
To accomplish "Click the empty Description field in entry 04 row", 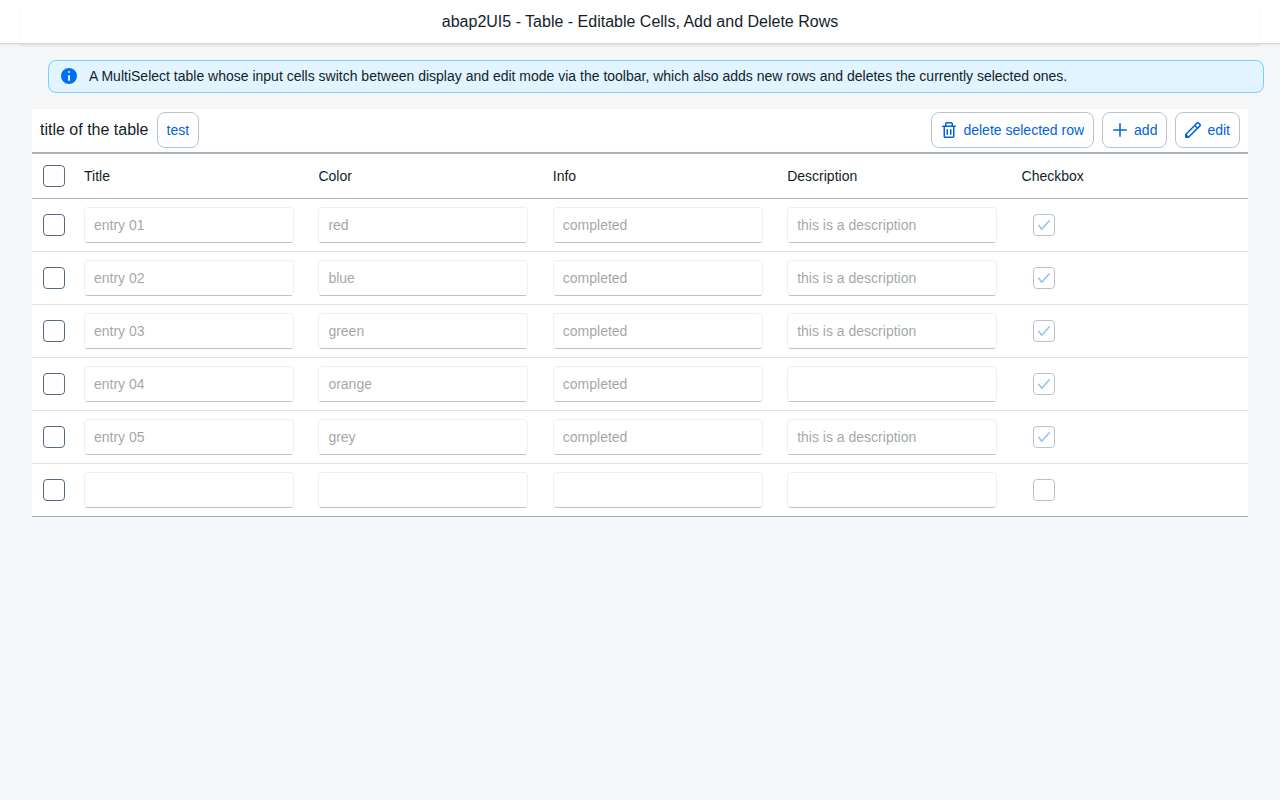I will tap(892, 384).
